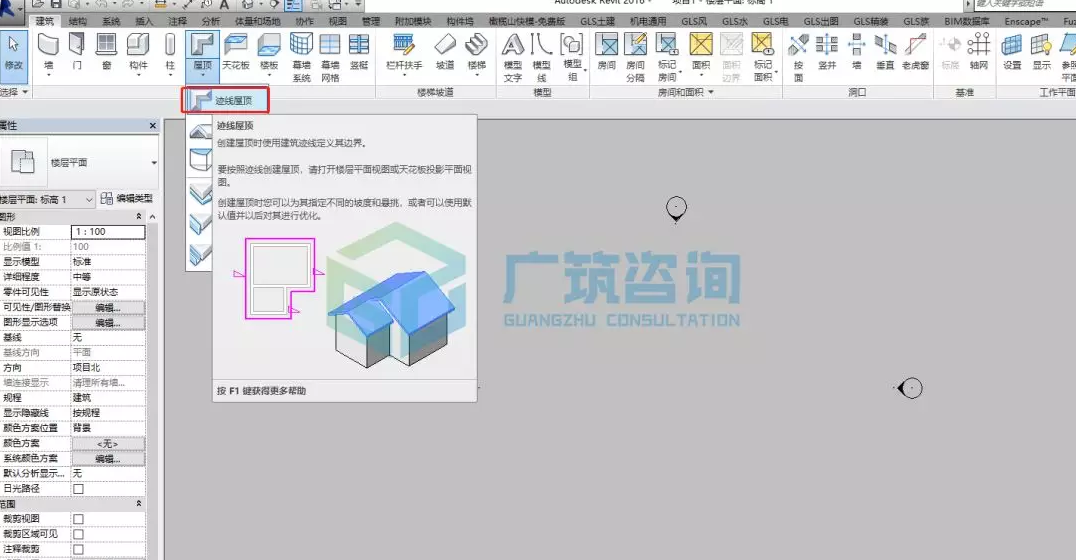Activate the 构件 (Component) tool
The height and width of the screenshot is (560, 1076).
point(138,52)
